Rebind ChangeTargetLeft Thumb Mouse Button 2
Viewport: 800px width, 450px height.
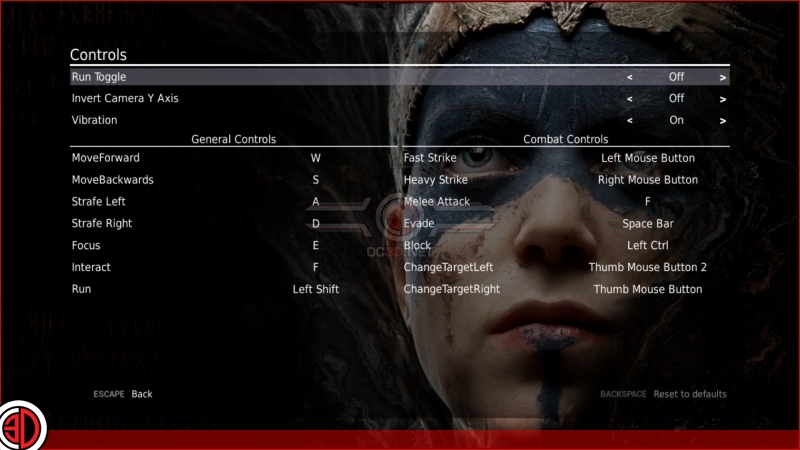coord(647,267)
